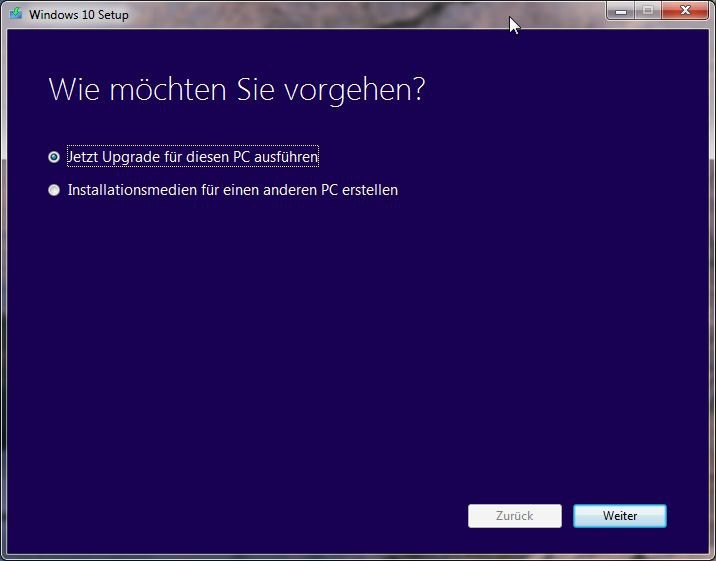Close the Windows 10 Setup window
The width and height of the screenshot is (716, 561).
[x=685, y=11]
